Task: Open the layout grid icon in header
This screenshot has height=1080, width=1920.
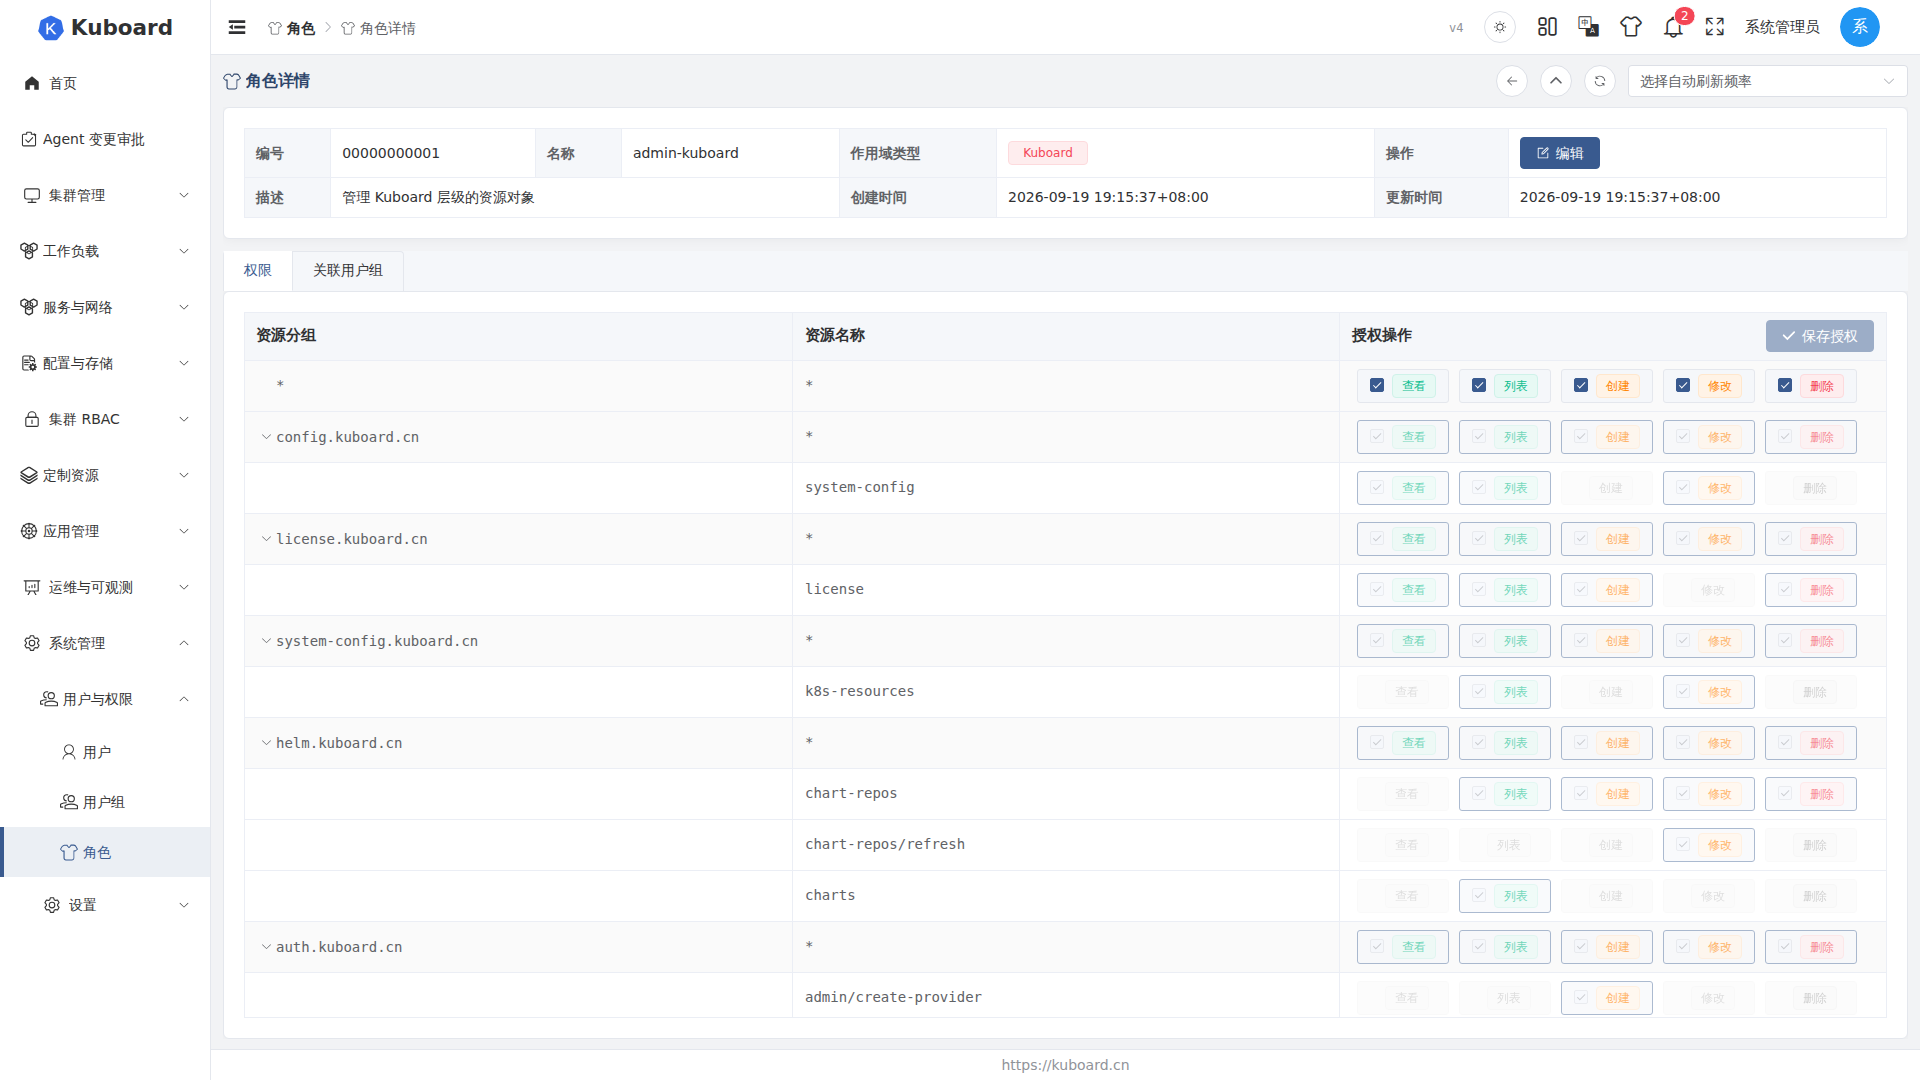Action: (x=1547, y=27)
